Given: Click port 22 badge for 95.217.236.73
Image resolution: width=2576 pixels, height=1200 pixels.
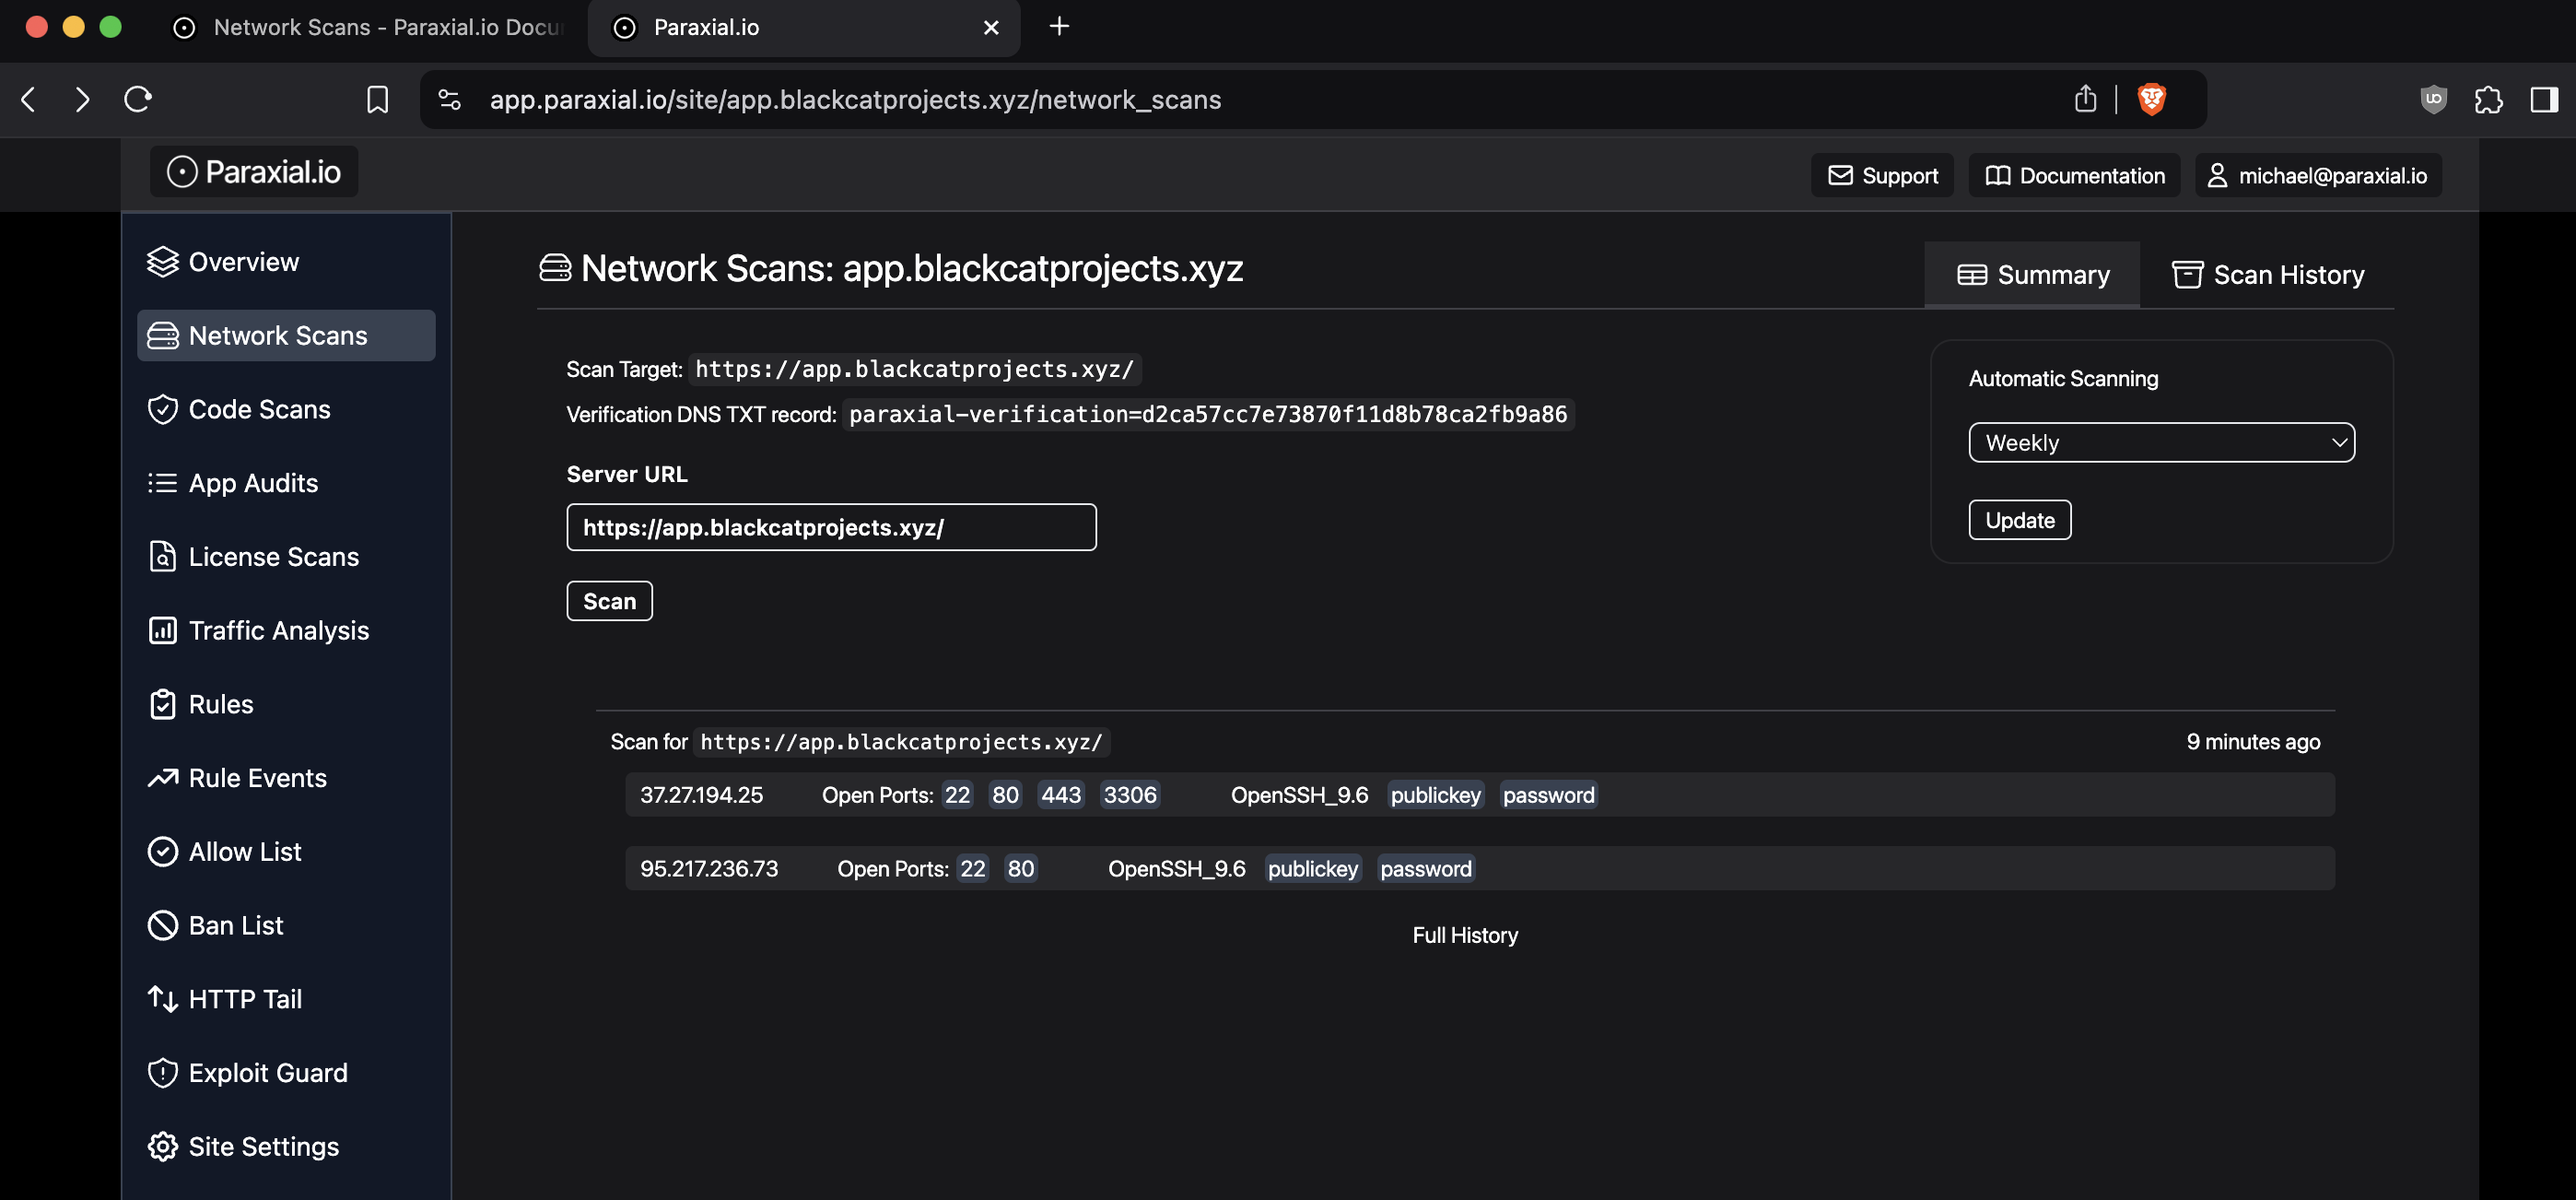Looking at the screenshot, I should click(x=973, y=869).
